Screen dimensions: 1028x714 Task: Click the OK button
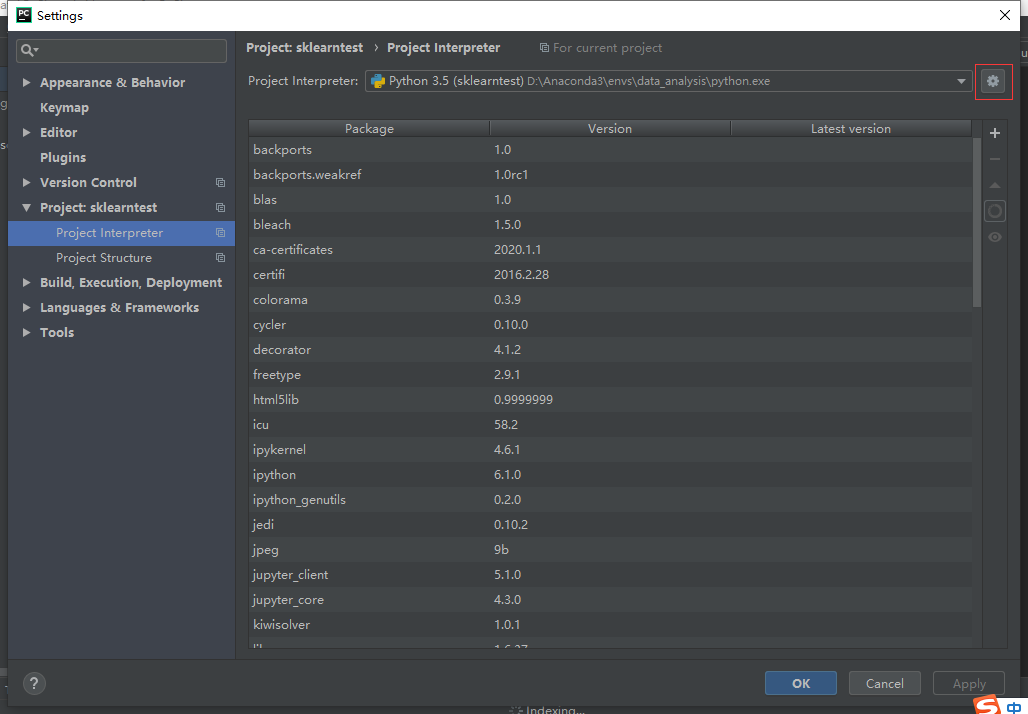(x=801, y=683)
